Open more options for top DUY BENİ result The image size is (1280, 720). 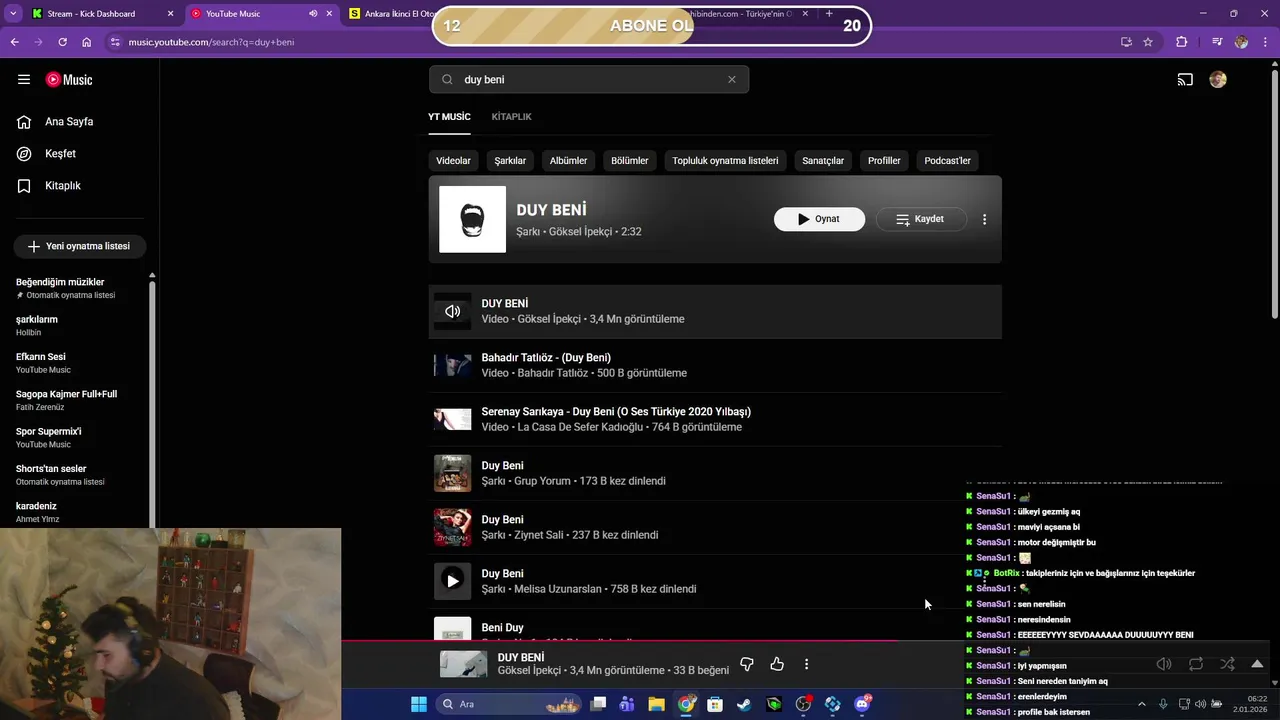(x=985, y=219)
